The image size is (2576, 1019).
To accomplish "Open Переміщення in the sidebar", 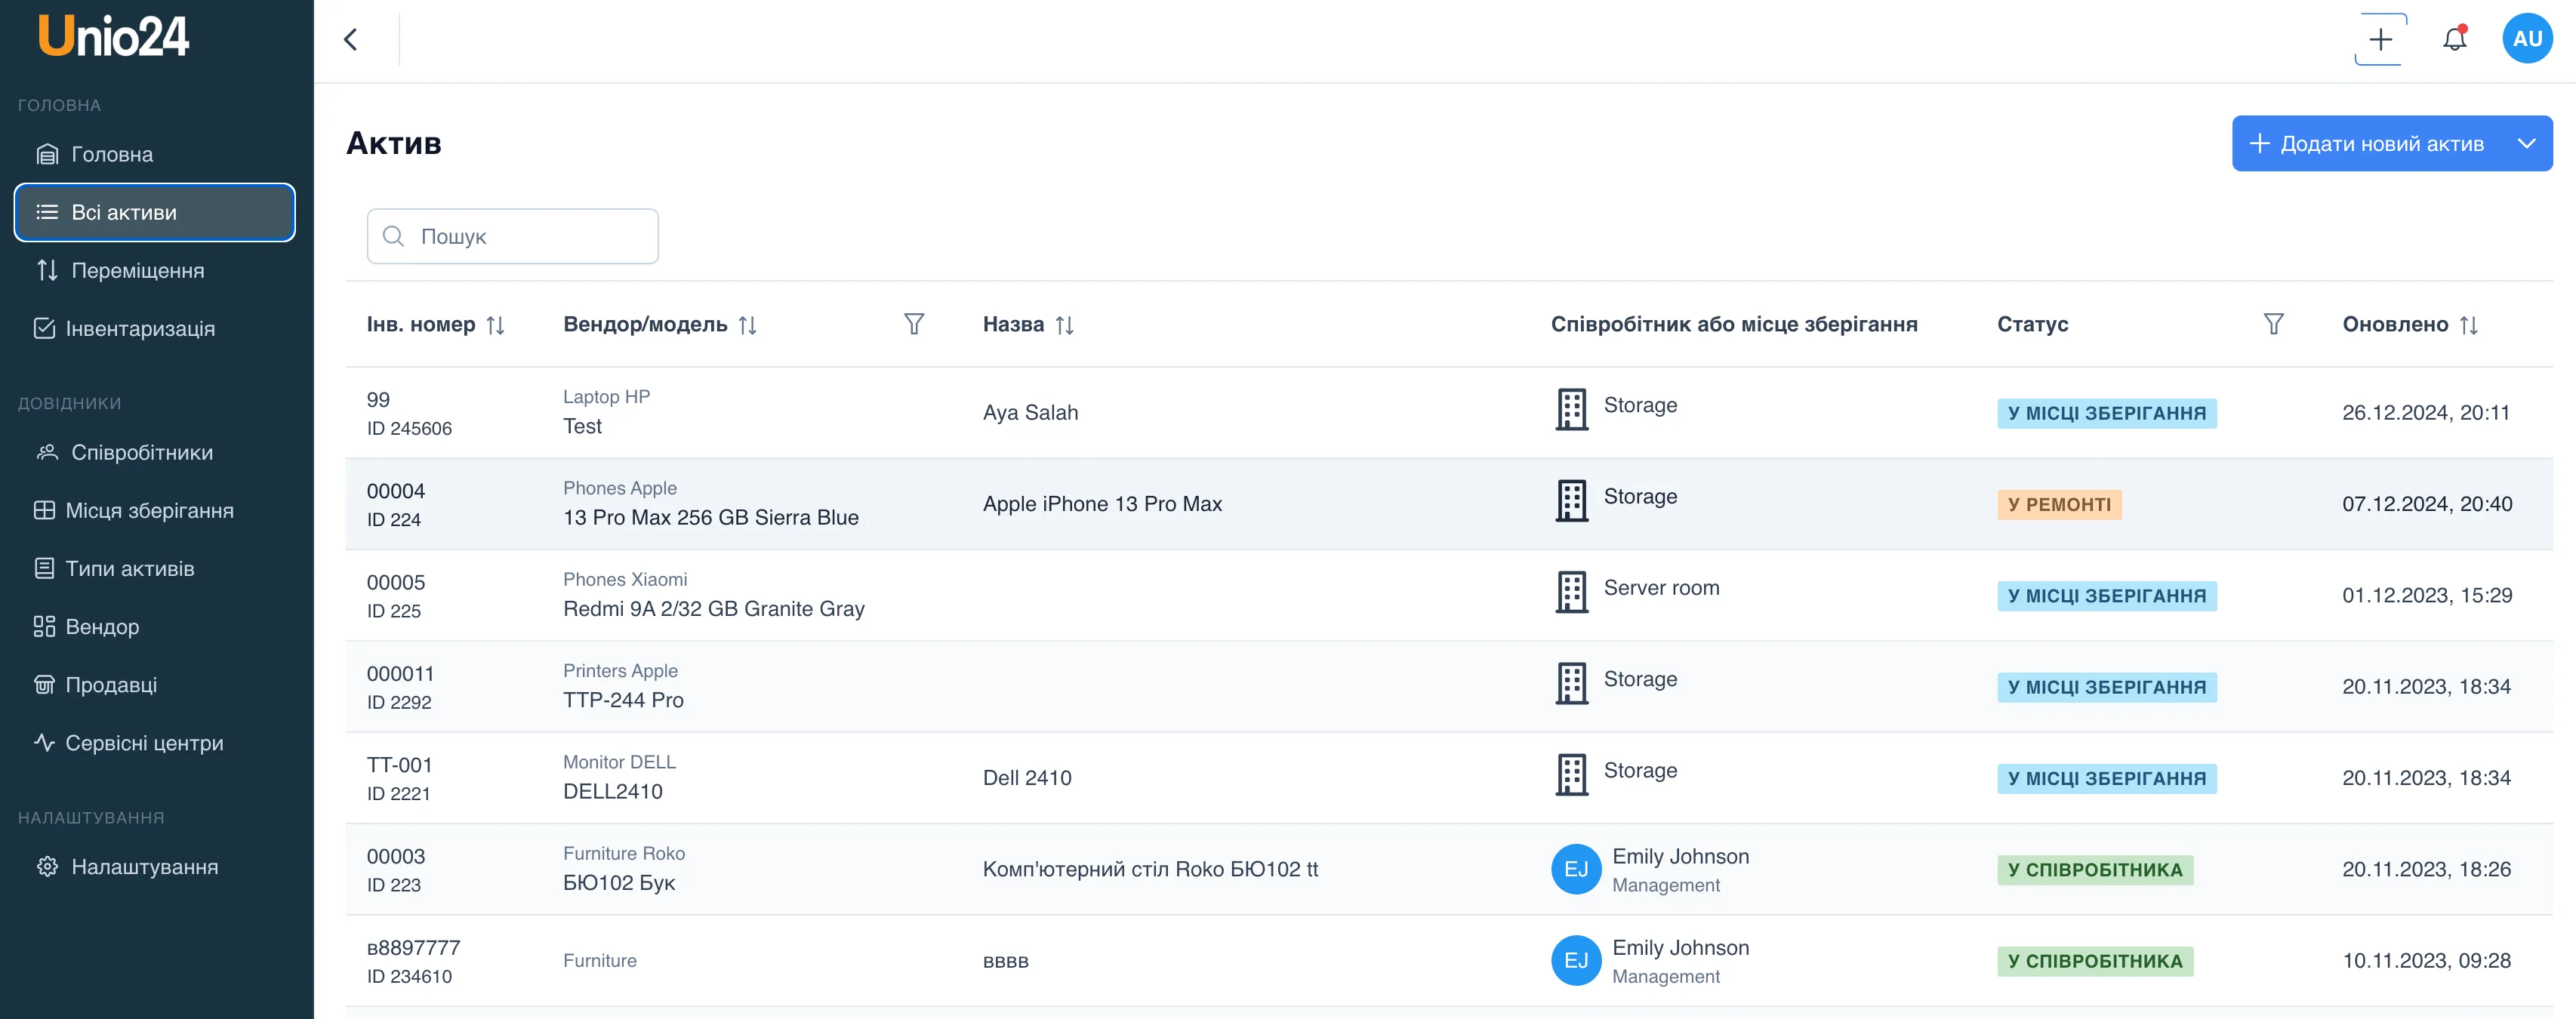I will click(137, 270).
